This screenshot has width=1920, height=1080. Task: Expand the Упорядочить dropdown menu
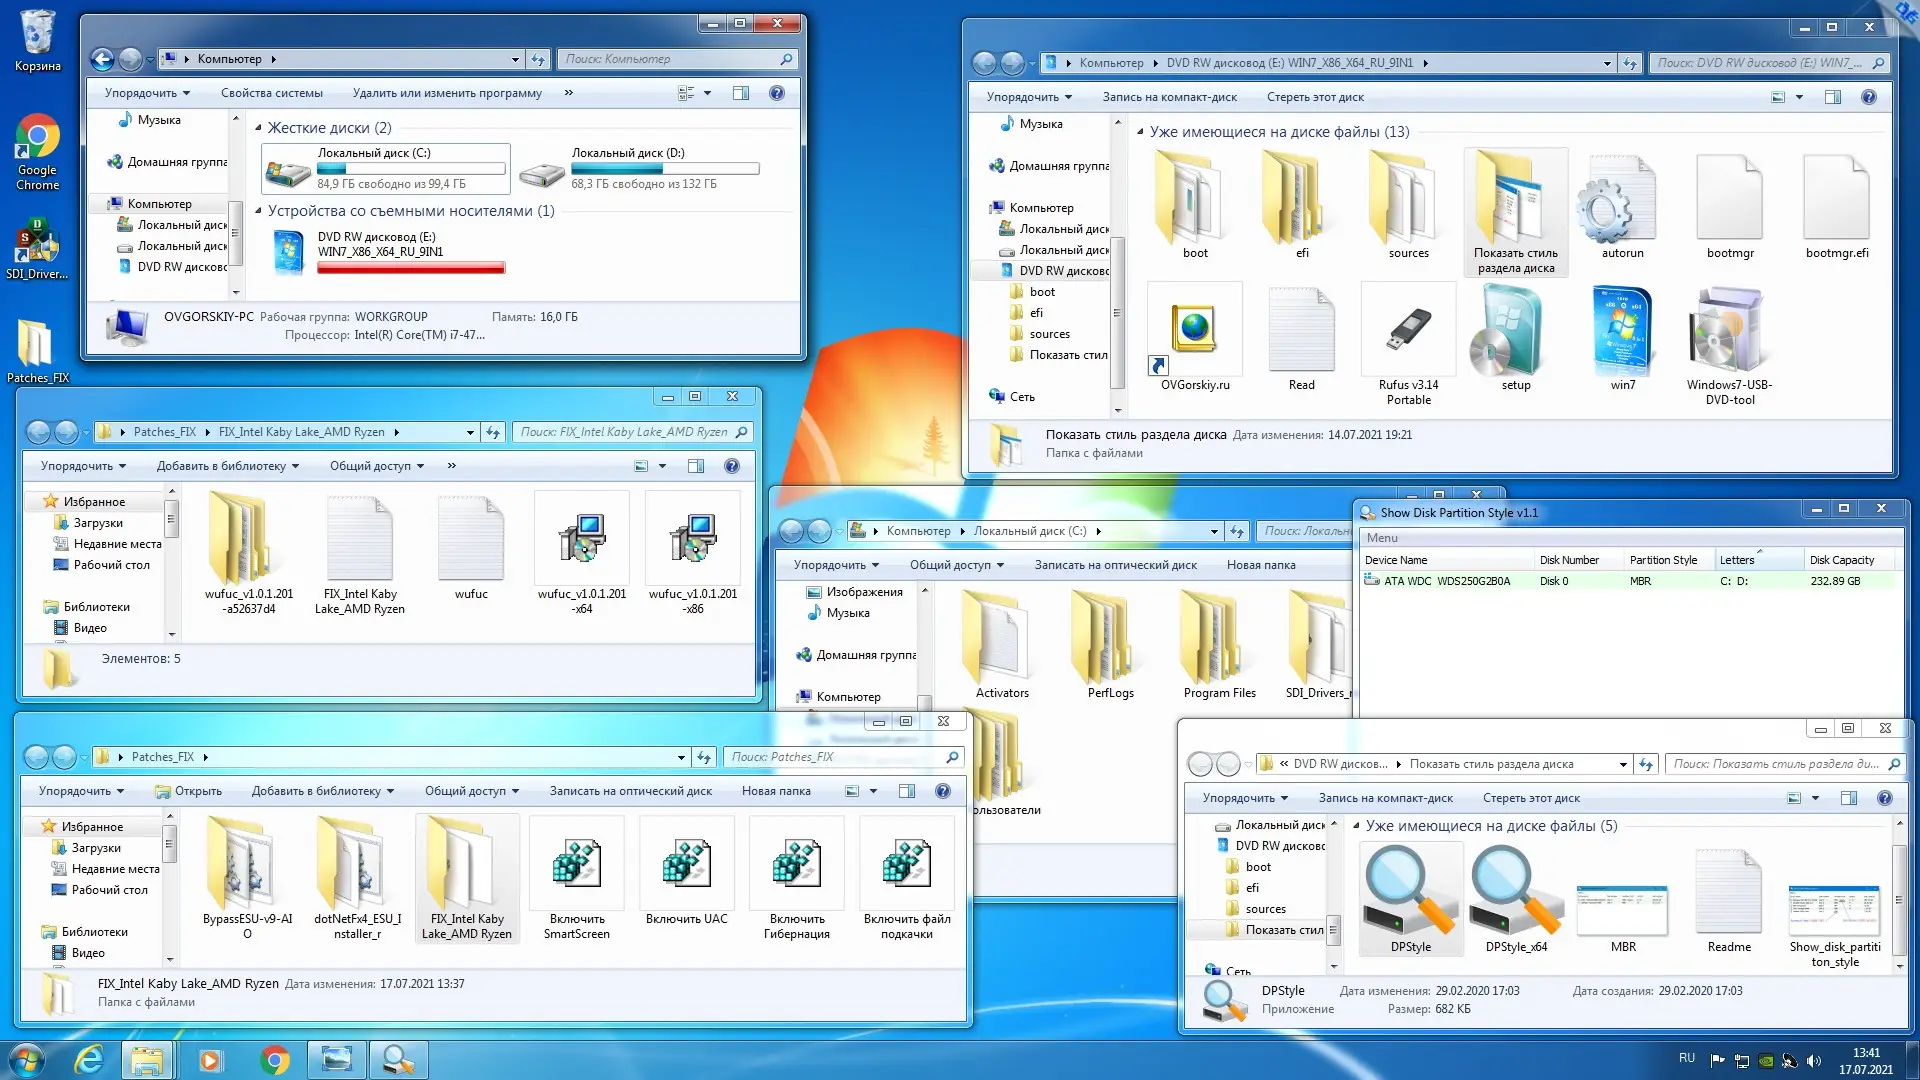point(148,93)
